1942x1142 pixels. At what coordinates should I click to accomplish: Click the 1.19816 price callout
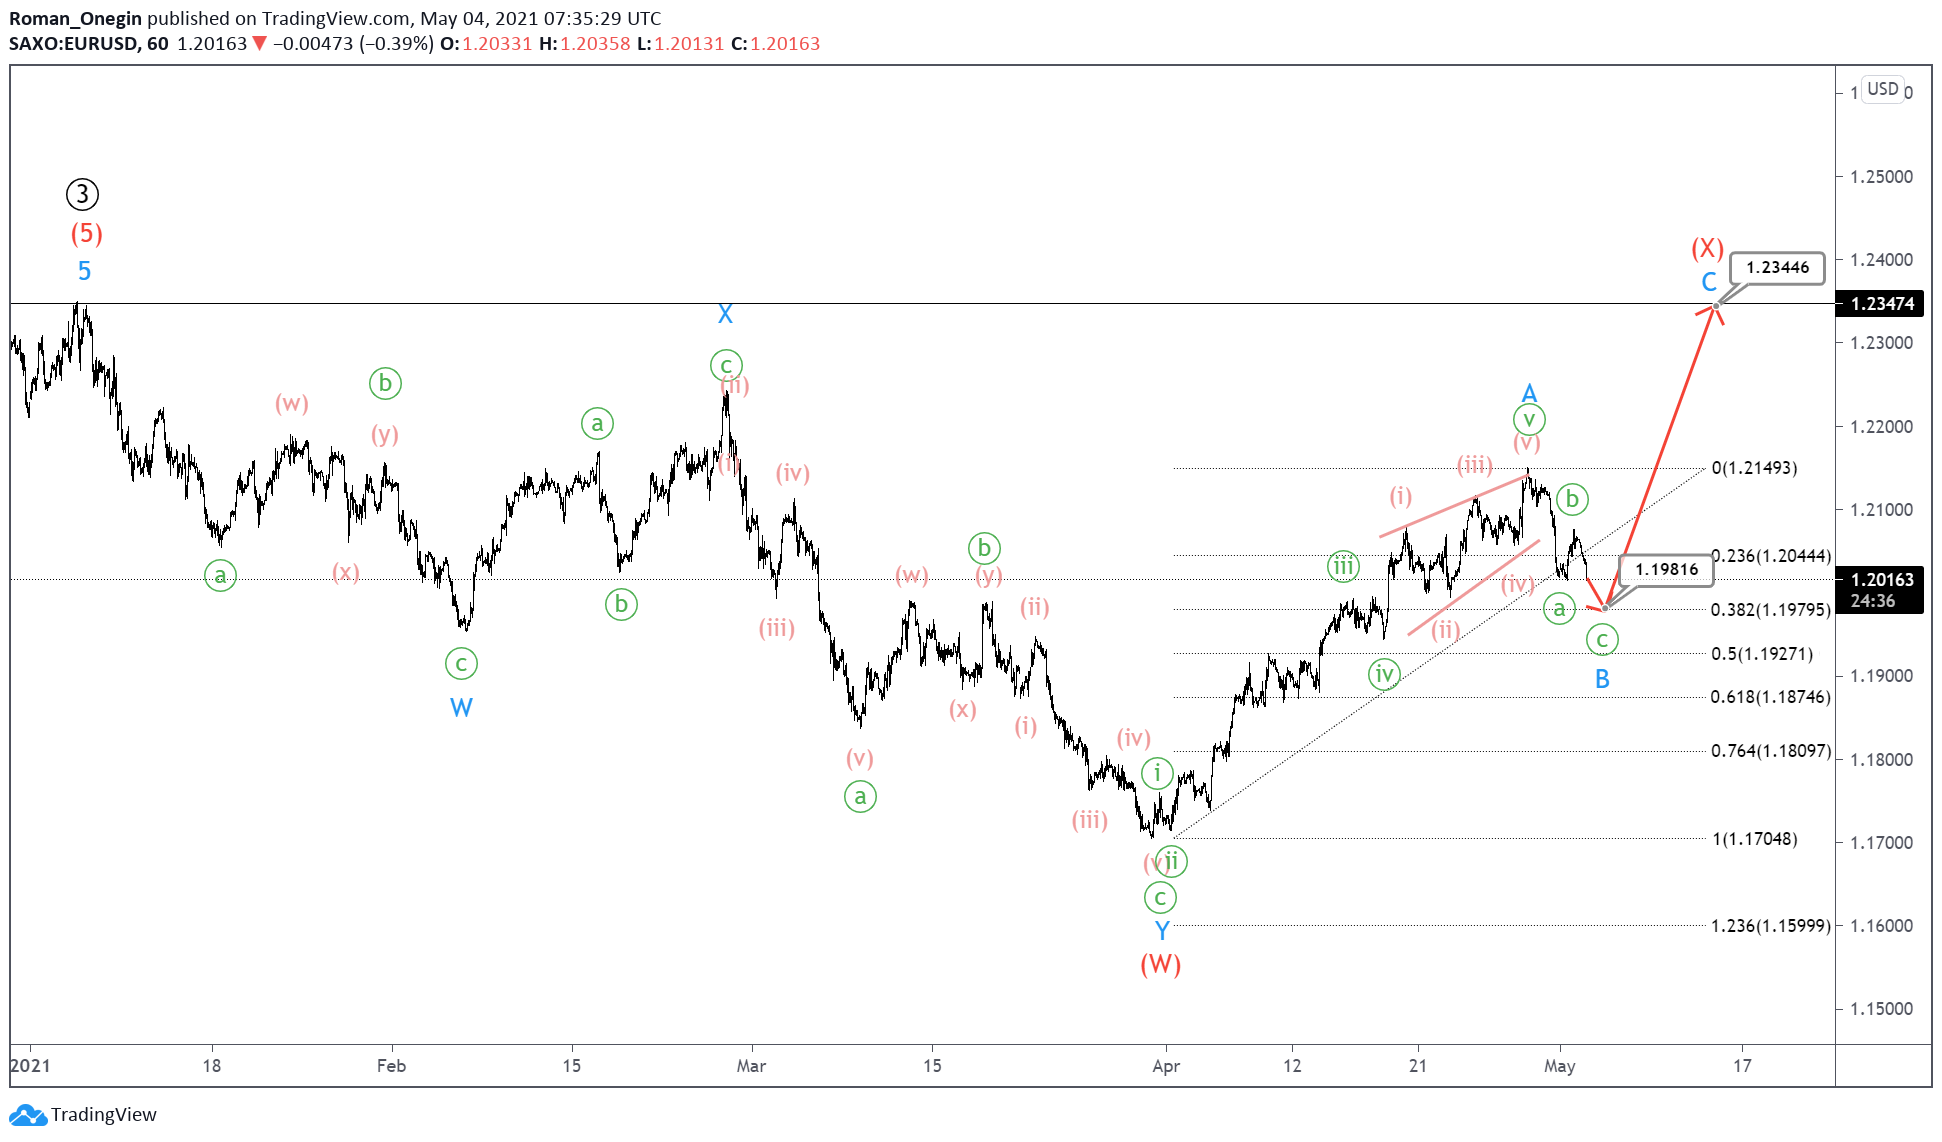pyautogui.click(x=1666, y=569)
